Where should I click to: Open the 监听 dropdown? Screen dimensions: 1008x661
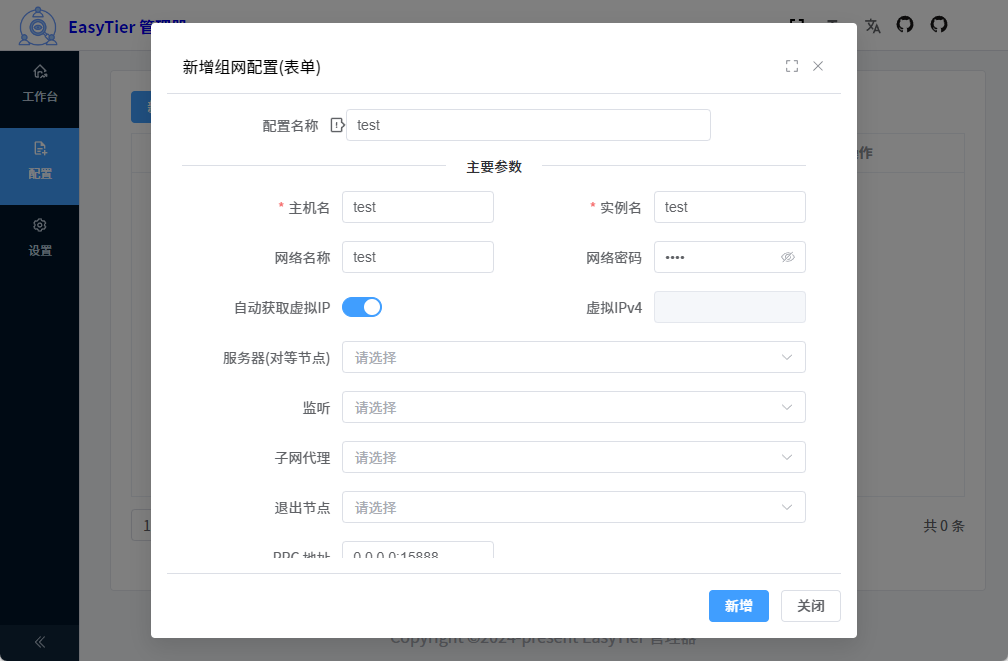point(574,407)
